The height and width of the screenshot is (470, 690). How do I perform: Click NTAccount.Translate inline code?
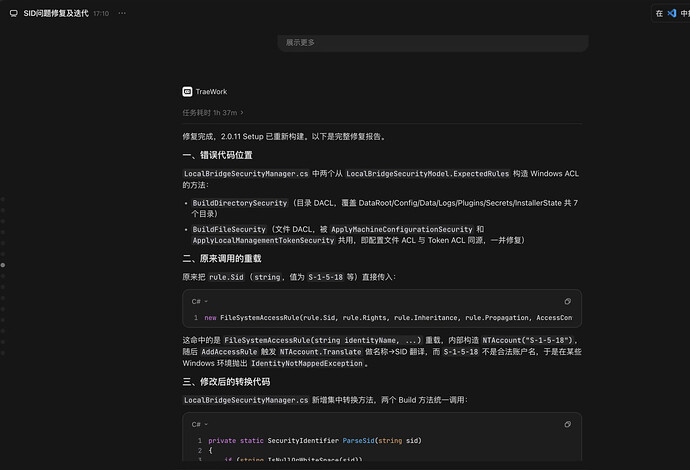click(x=320, y=352)
